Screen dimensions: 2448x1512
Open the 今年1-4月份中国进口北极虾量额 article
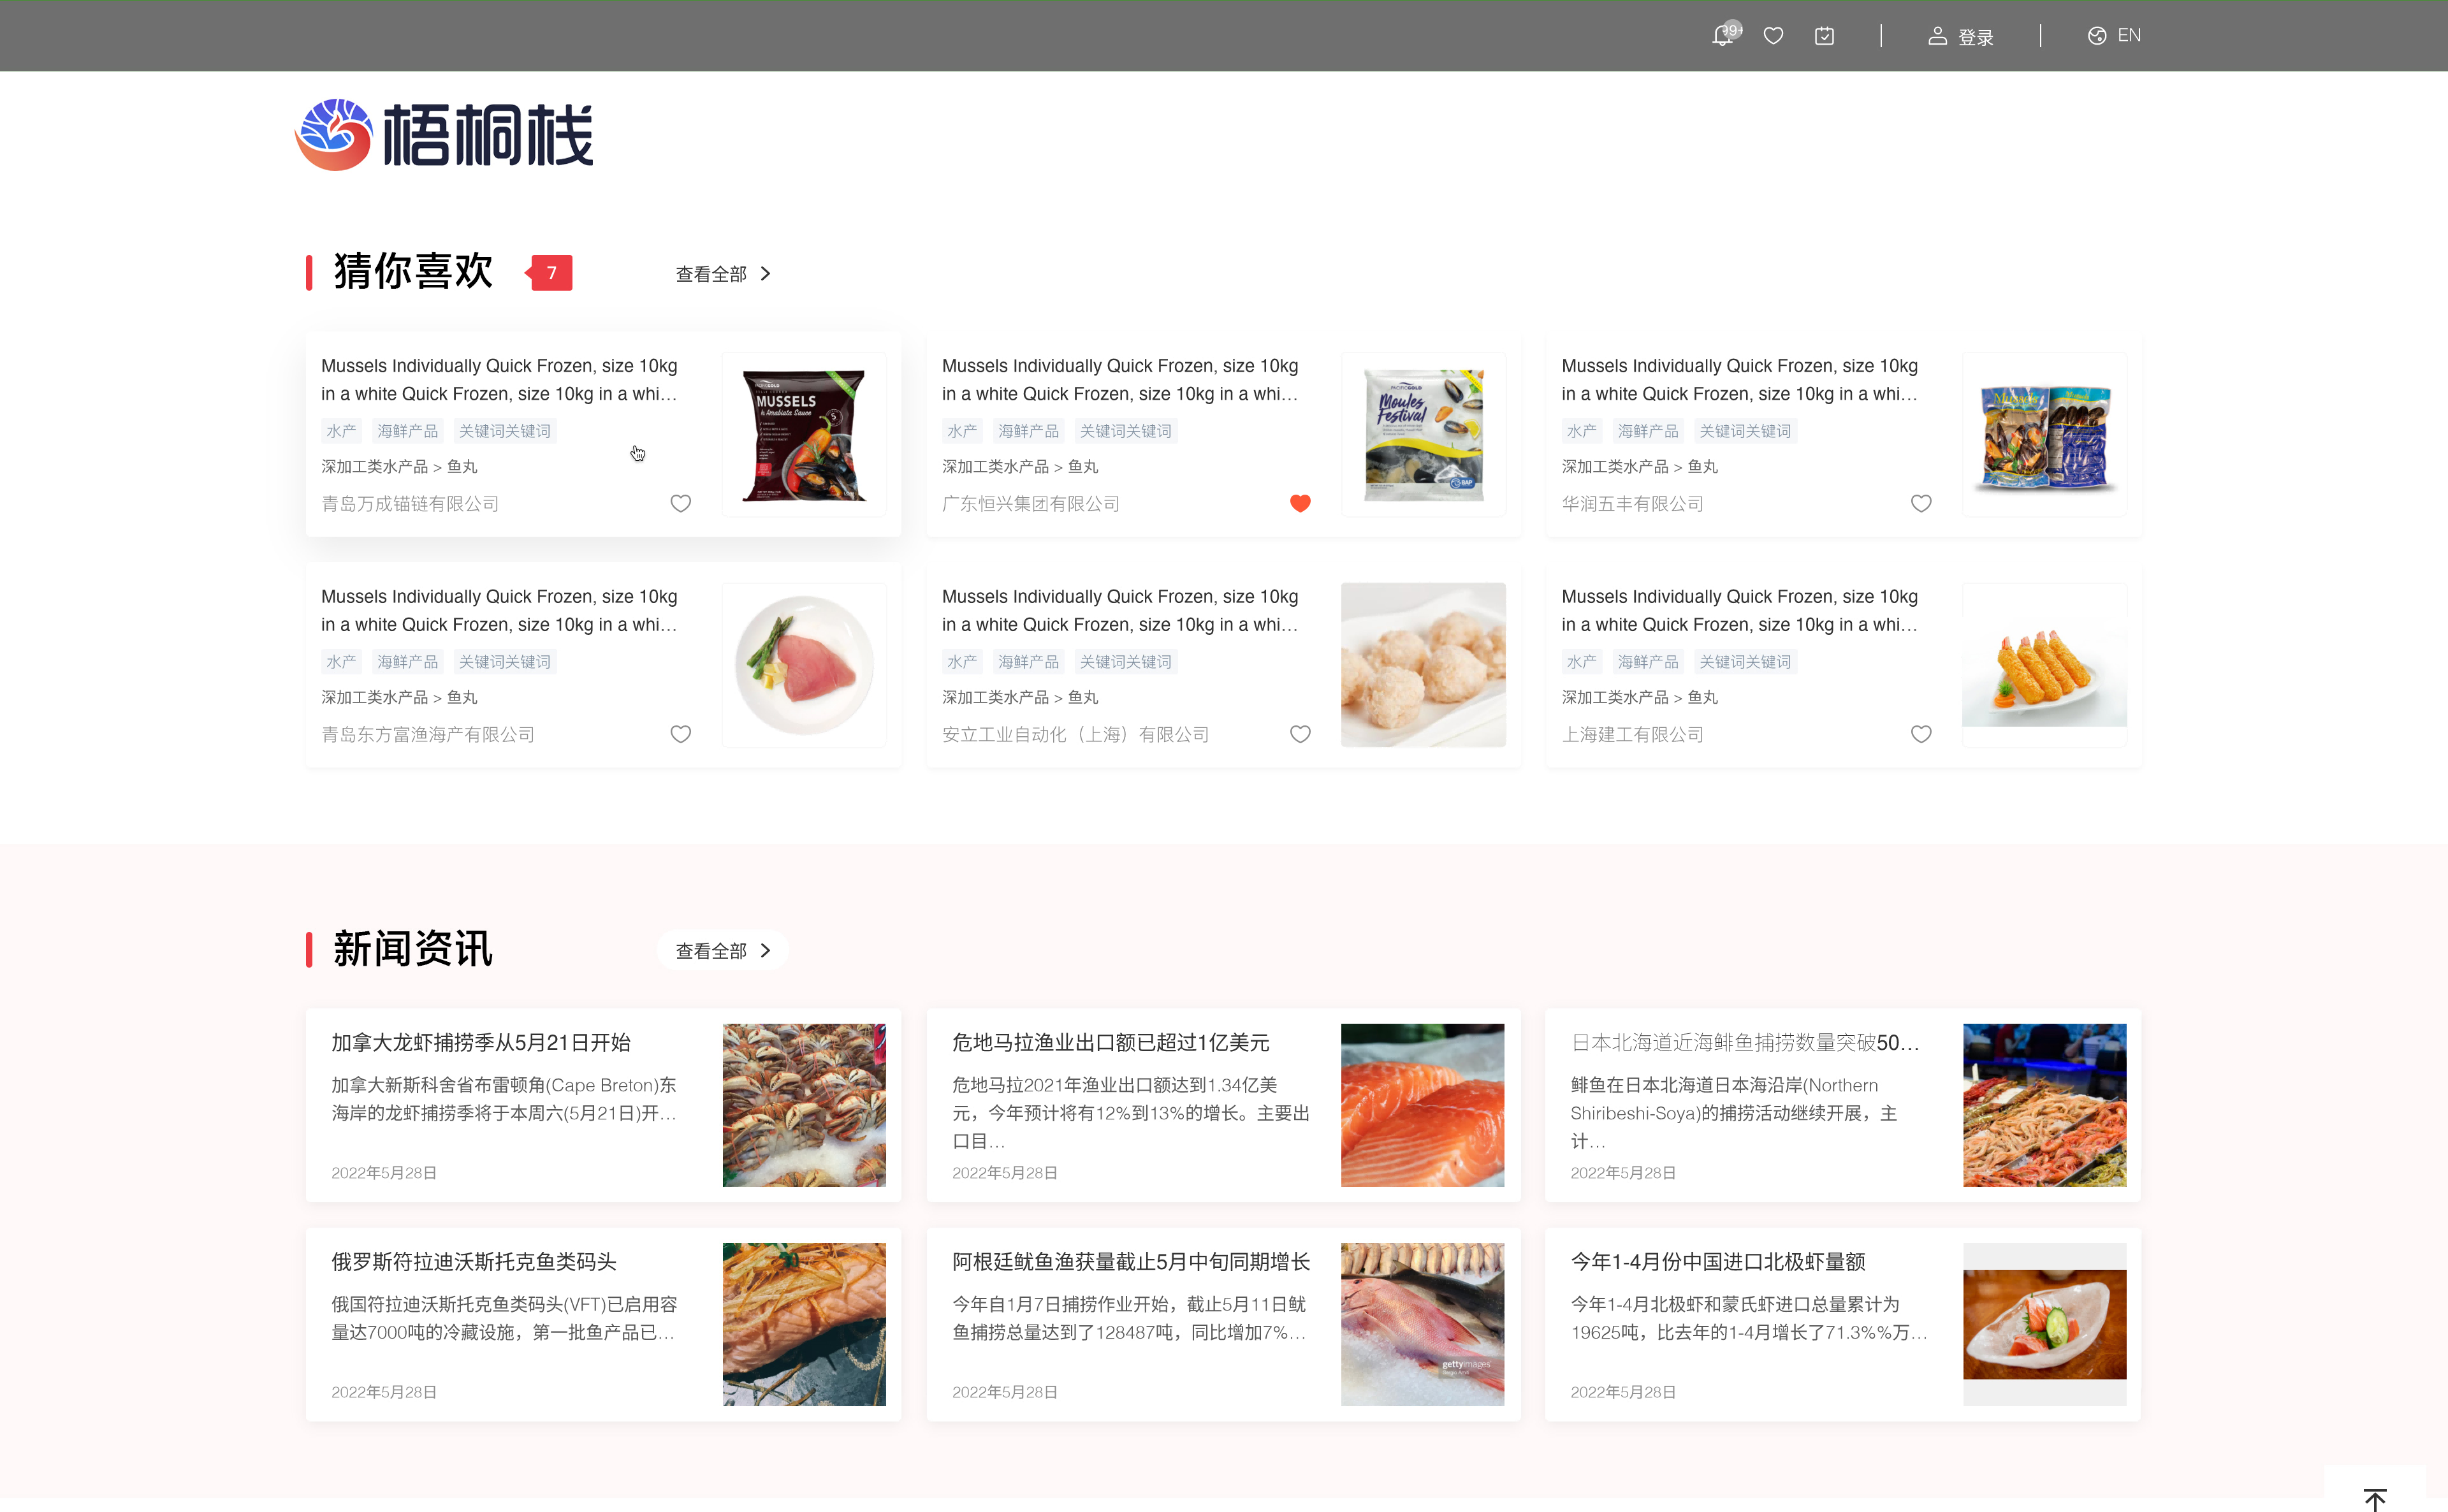click(x=1721, y=1261)
